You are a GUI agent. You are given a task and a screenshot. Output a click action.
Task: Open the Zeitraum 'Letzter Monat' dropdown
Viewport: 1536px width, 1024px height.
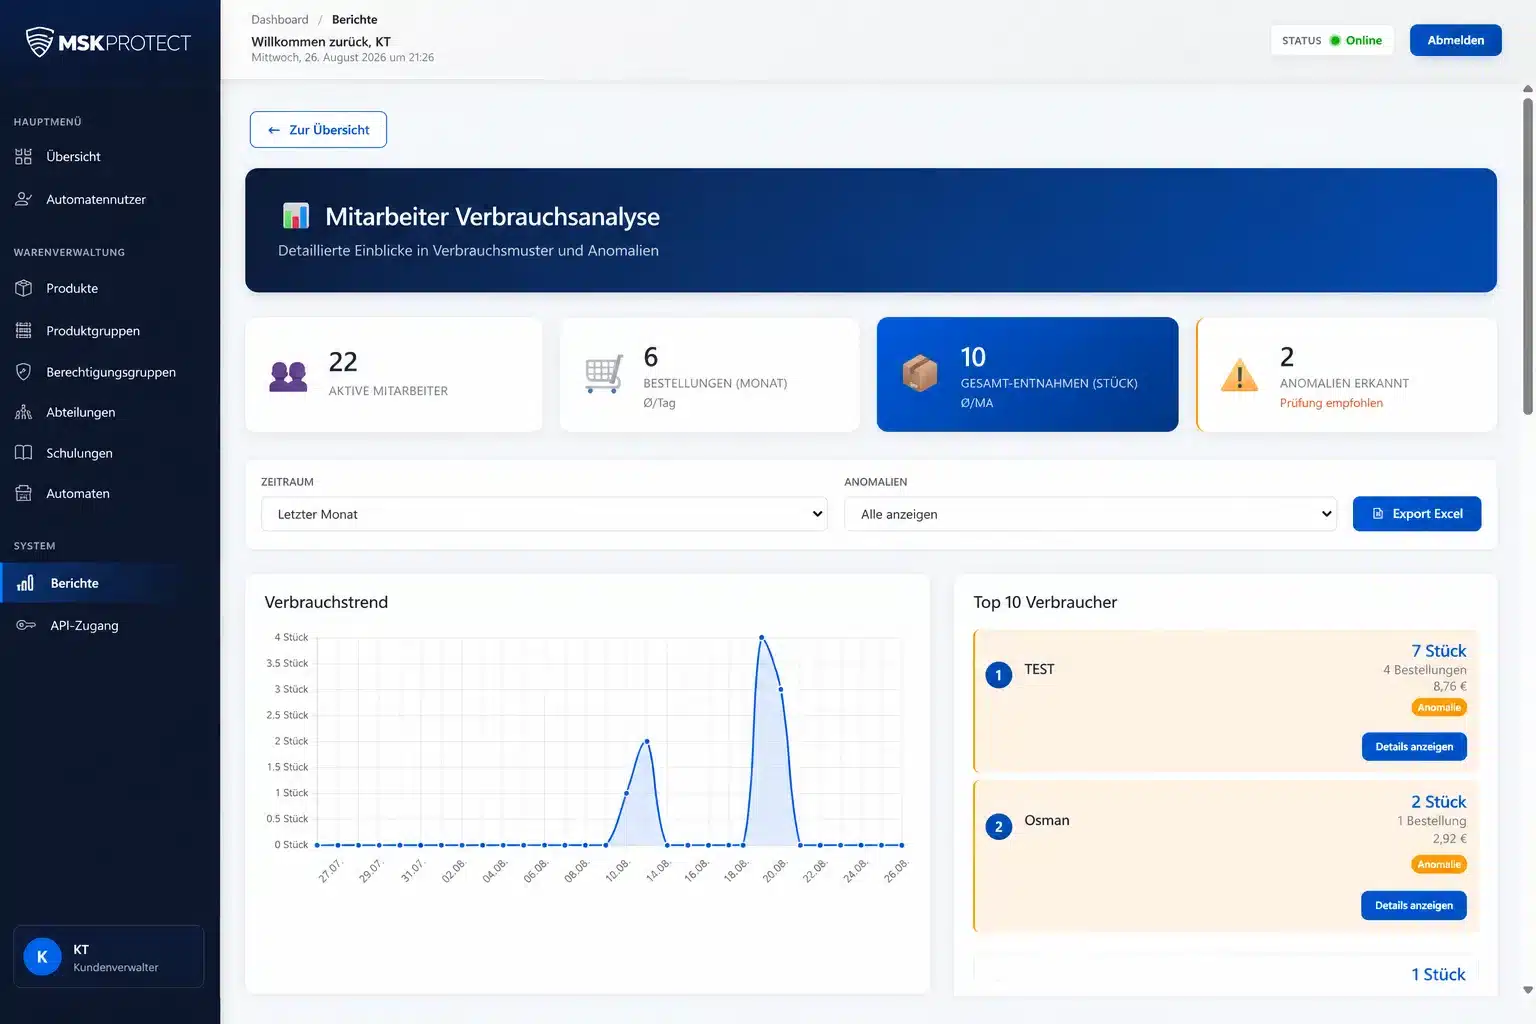click(544, 514)
